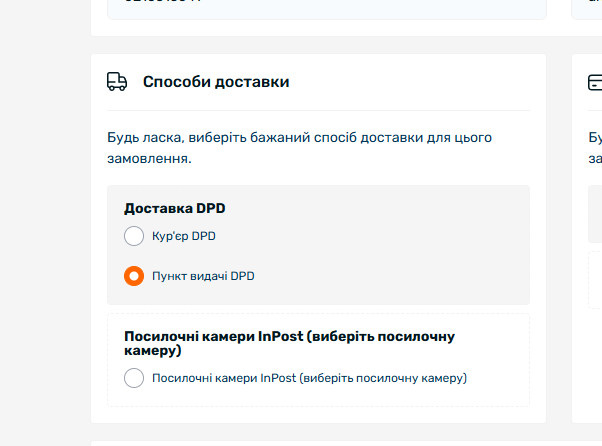Select the Кур'єр DPD radio button
The height and width of the screenshot is (446, 602).
pos(134,236)
